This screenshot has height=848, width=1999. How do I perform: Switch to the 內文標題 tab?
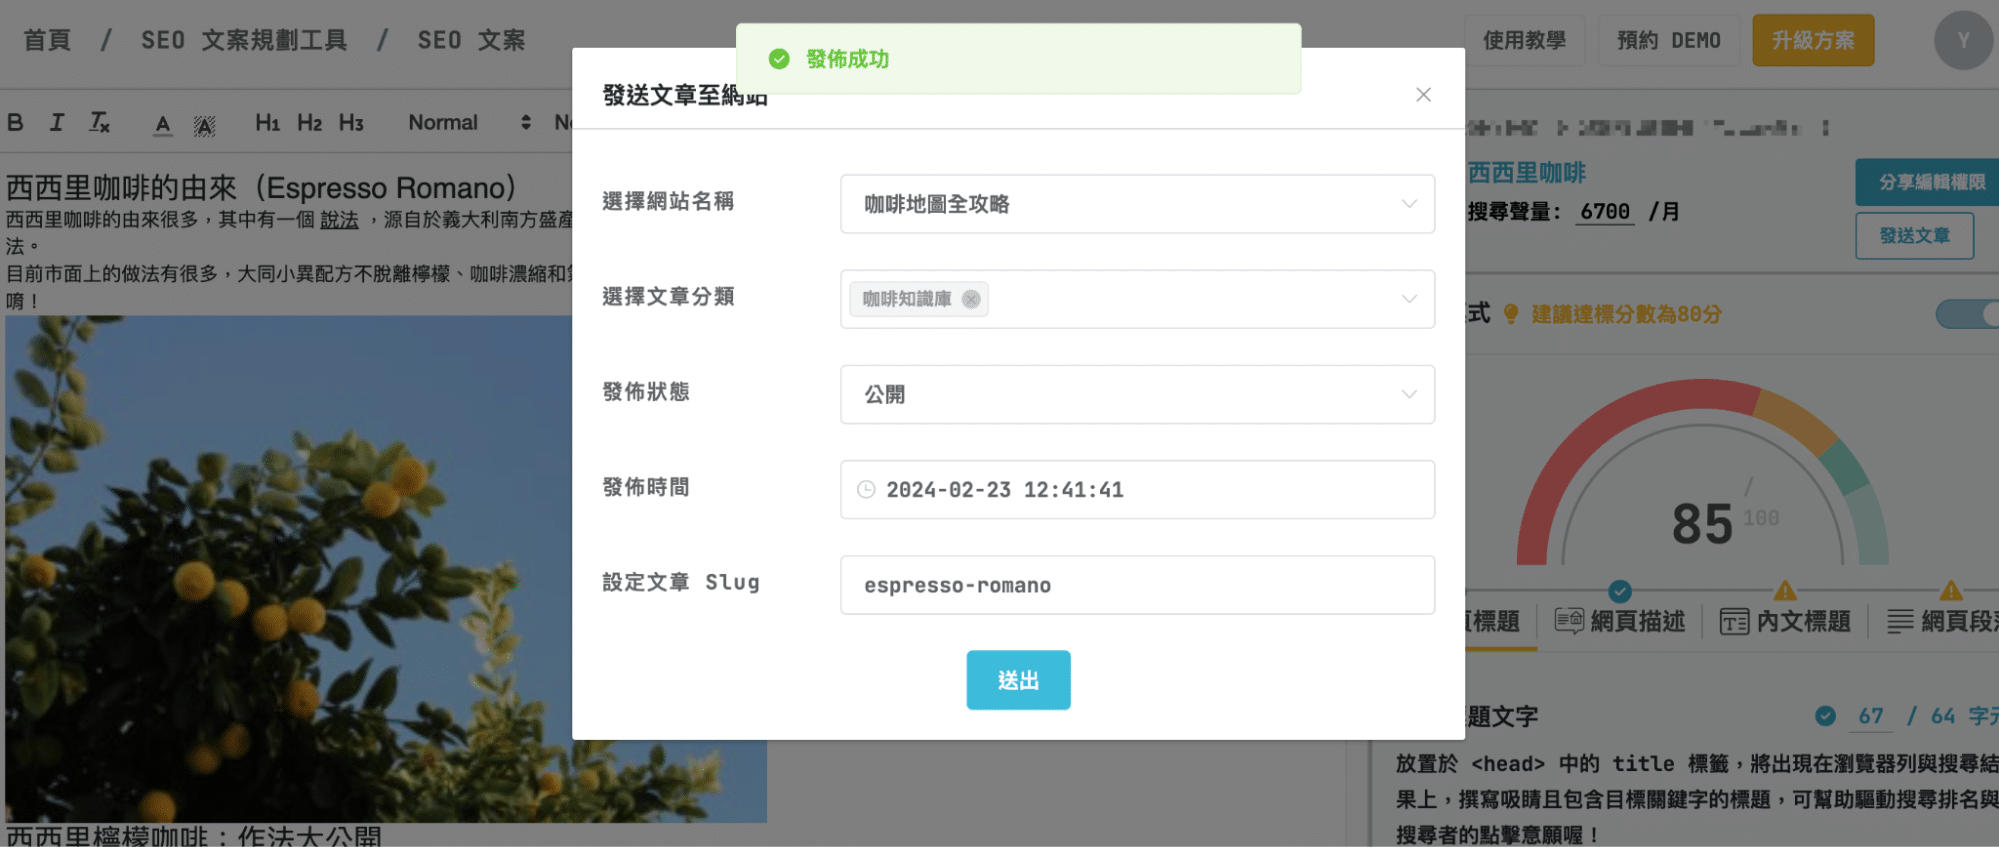tap(1785, 621)
